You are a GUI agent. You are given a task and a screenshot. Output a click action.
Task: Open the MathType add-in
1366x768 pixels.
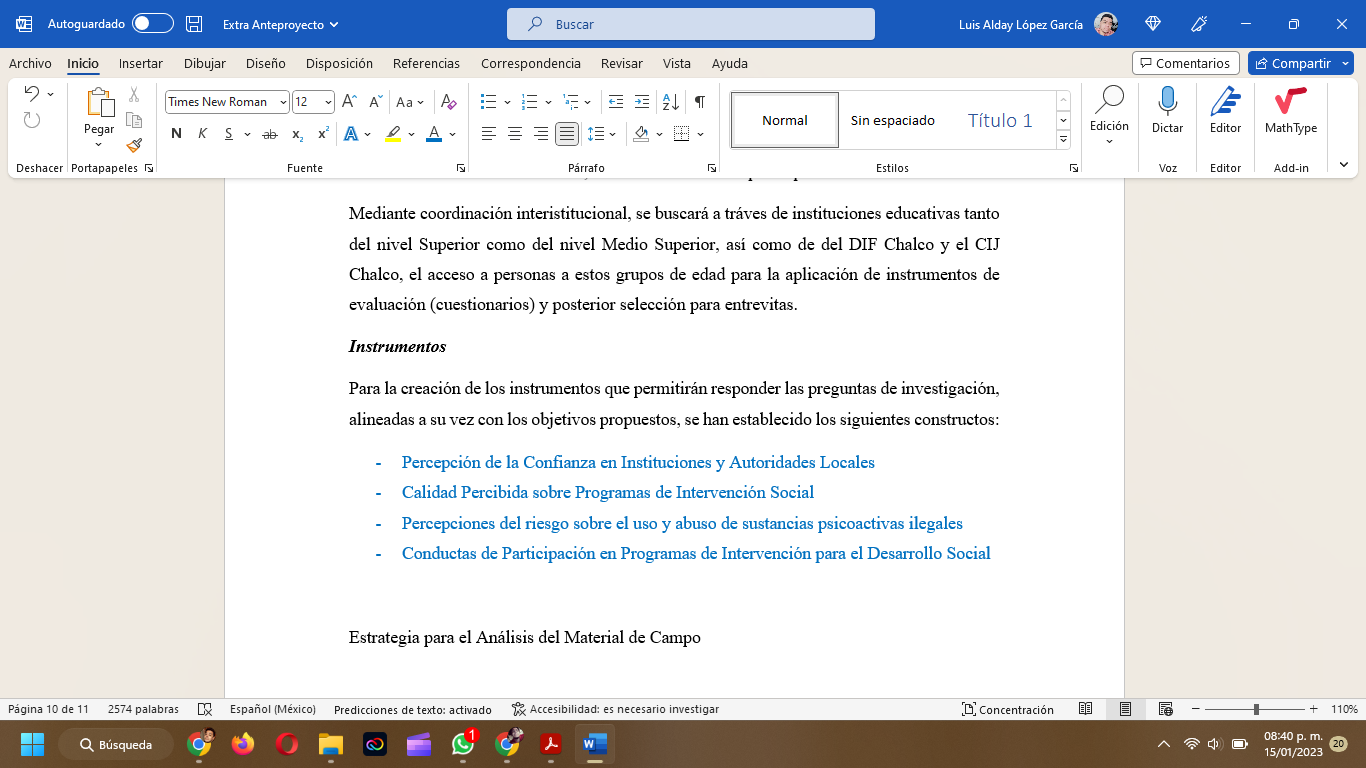1290,110
